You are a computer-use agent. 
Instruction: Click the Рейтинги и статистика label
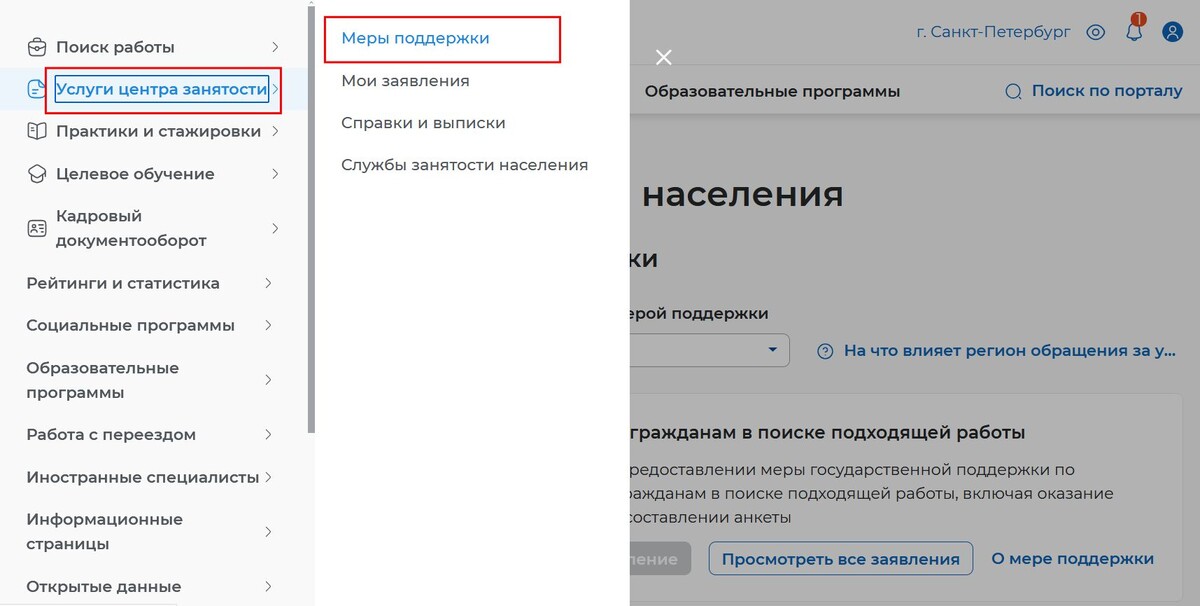123,283
